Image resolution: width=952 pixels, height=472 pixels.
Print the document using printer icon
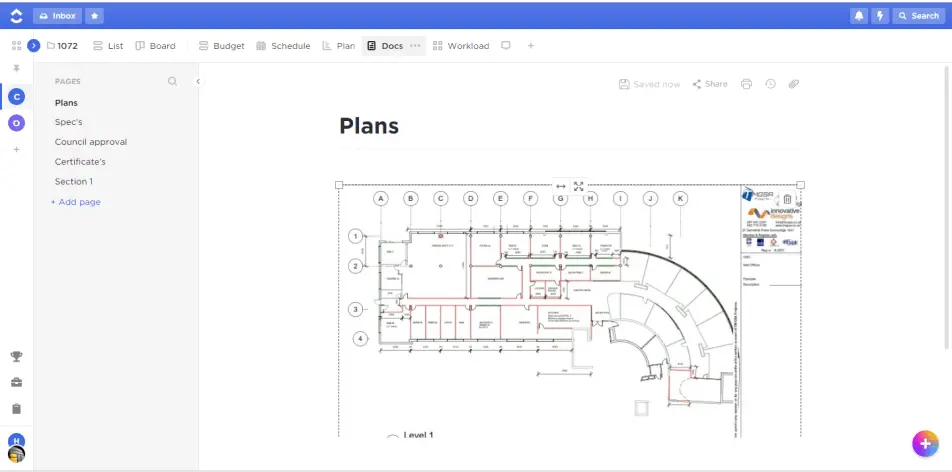pos(746,84)
